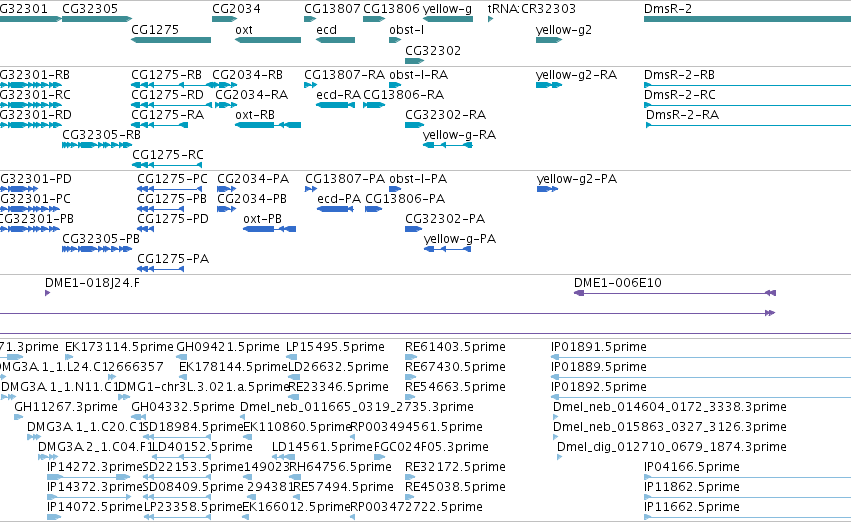Screen dimensions: 851x522
Task: Click transcript CG1275-RA label
Action: click(x=167, y=114)
